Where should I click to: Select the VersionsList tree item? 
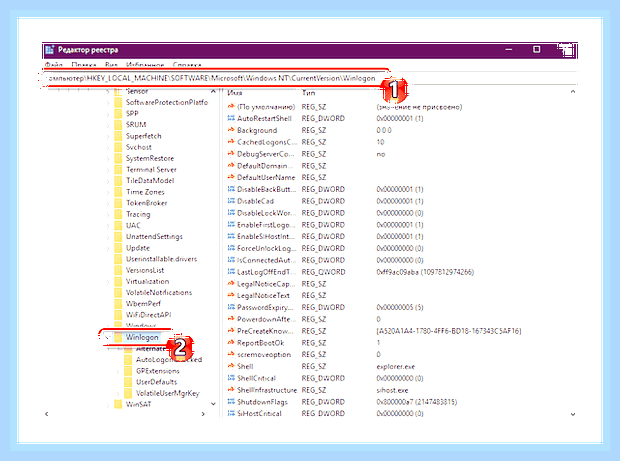pyautogui.click(x=145, y=270)
